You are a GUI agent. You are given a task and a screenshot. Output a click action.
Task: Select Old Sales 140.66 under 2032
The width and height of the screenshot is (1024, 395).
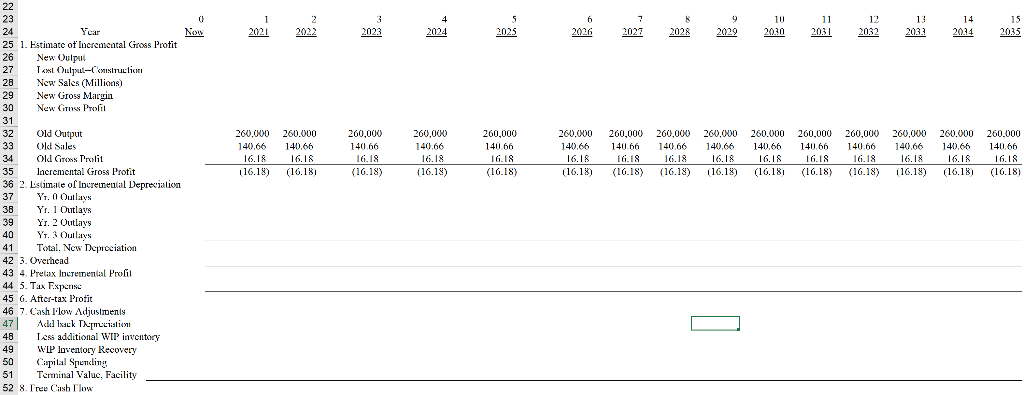pos(865,146)
